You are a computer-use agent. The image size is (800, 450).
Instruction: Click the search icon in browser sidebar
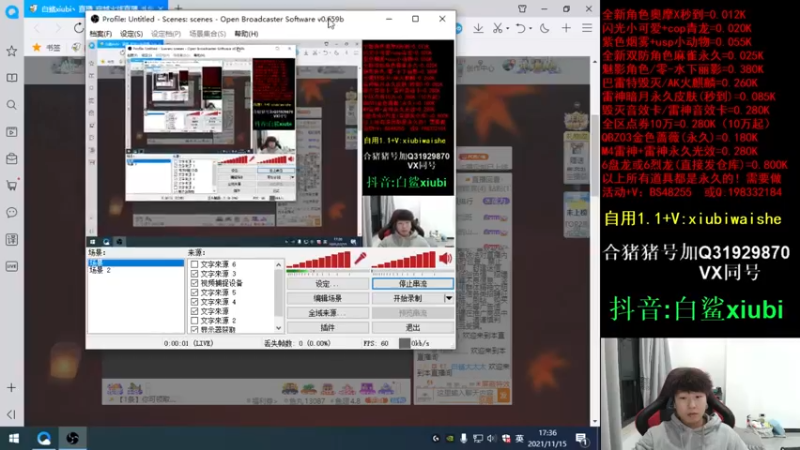point(11,105)
